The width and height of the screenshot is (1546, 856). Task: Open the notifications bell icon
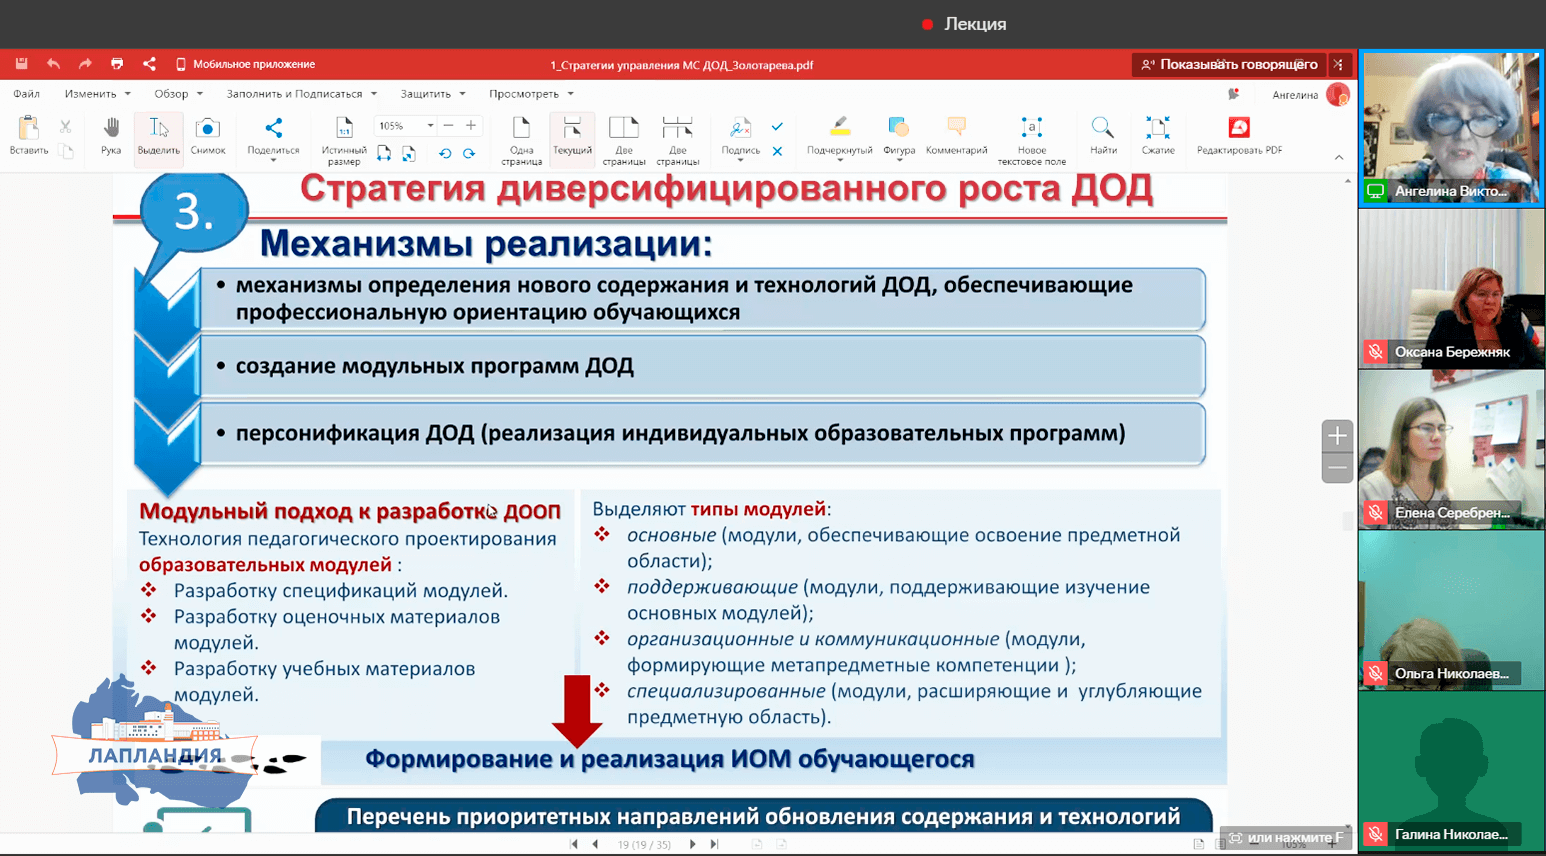[x=1233, y=94]
